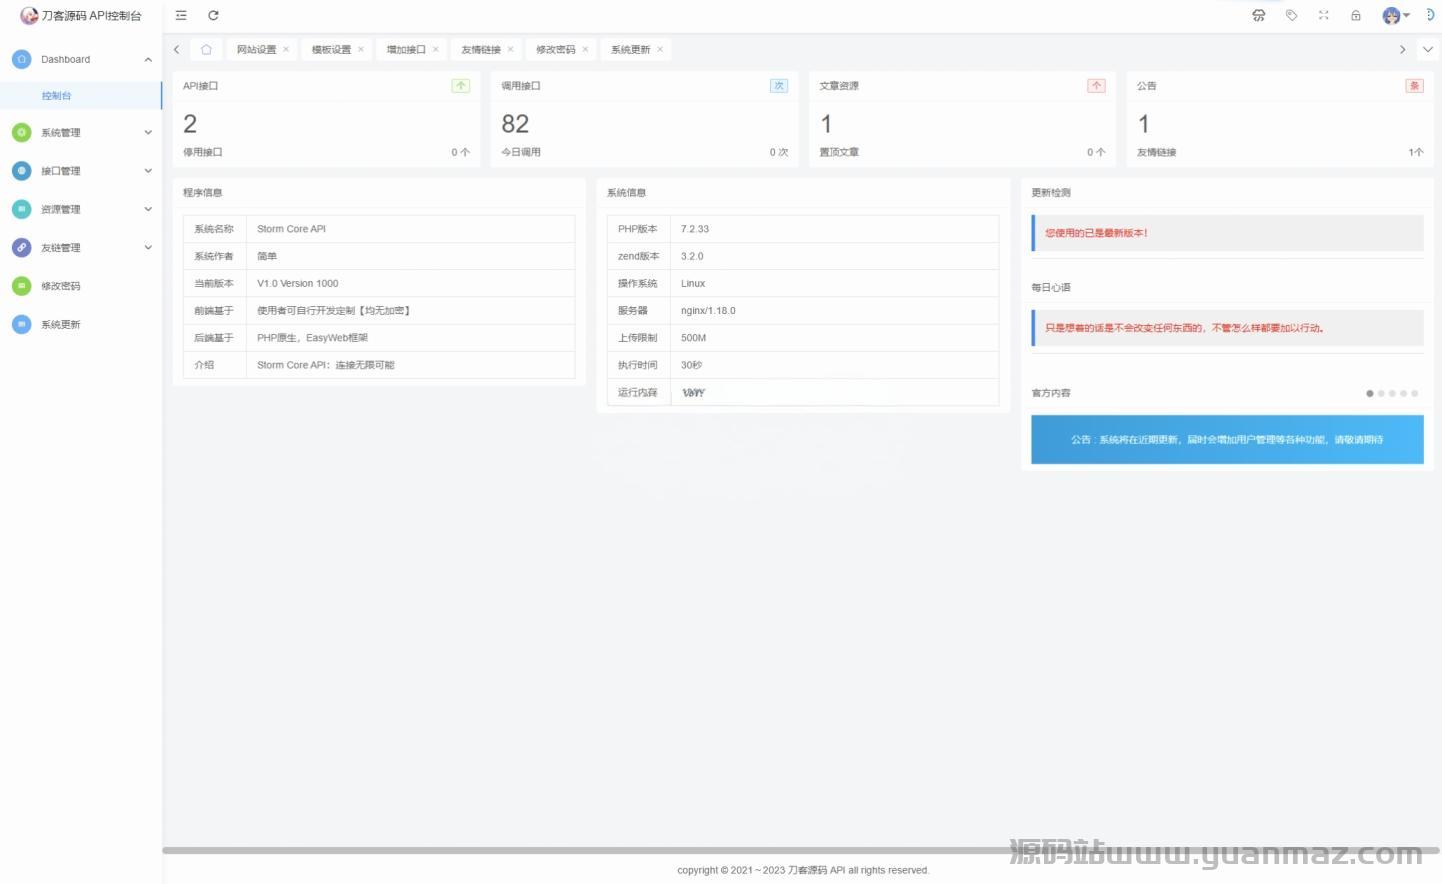Close the 模板设置 tab
The image size is (1442, 884).
pyautogui.click(x=361, y=49)
